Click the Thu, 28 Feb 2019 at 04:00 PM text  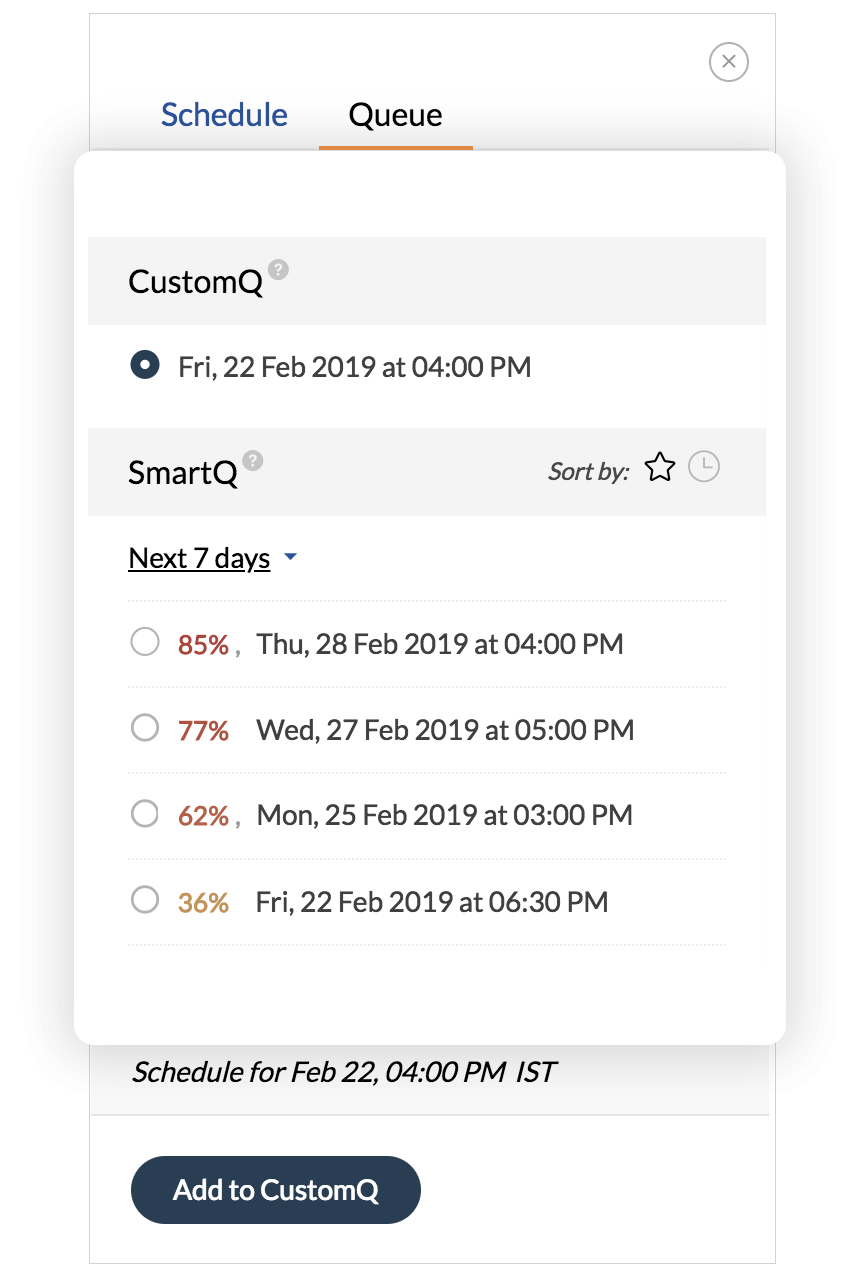[440, 644]
